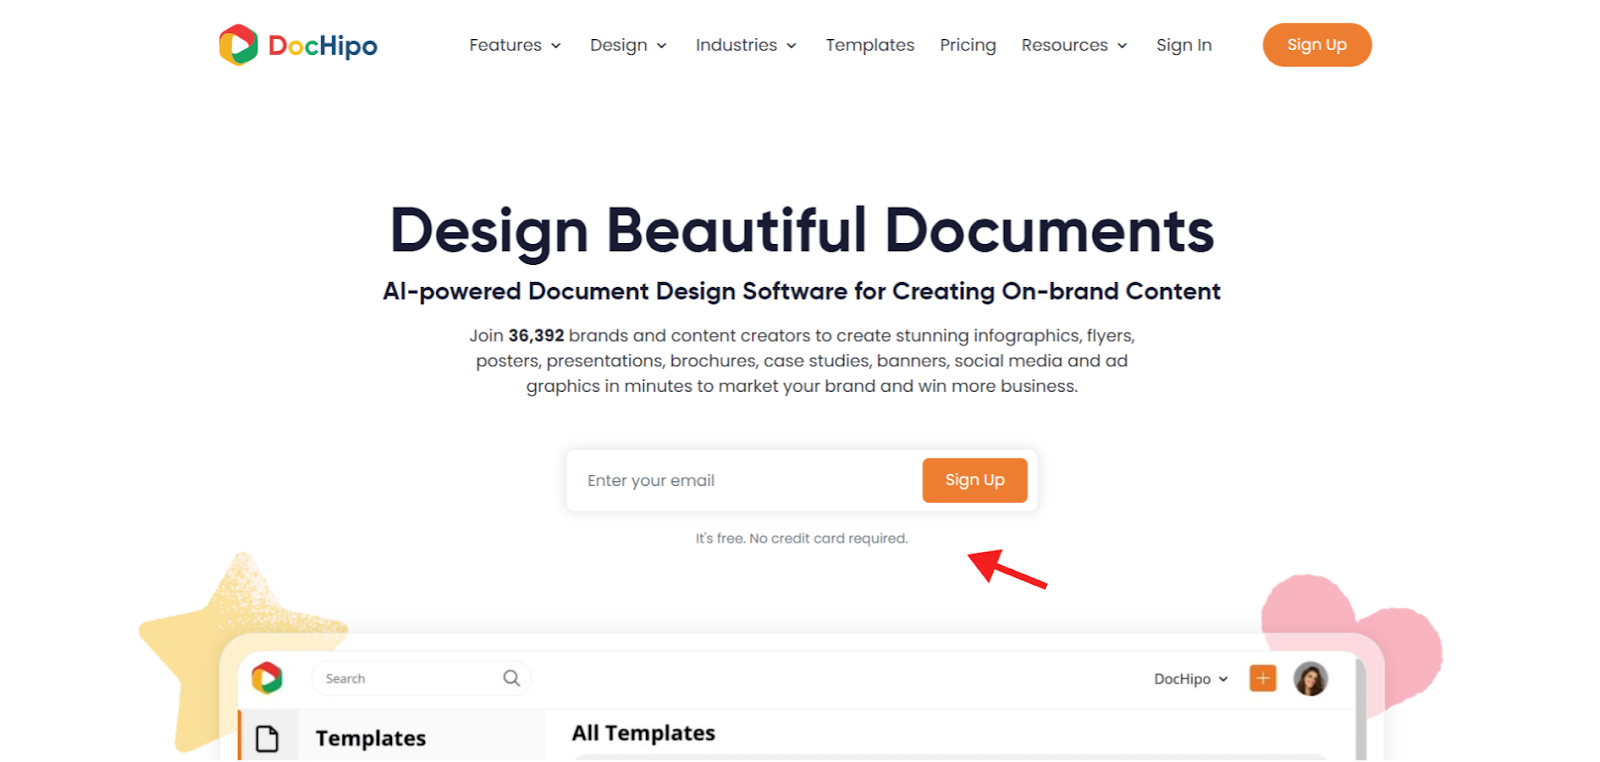Expand the Features dropdown menu
Viewport: 1600px width, 762px height.
pyautogui.click(x=515, y=45)
